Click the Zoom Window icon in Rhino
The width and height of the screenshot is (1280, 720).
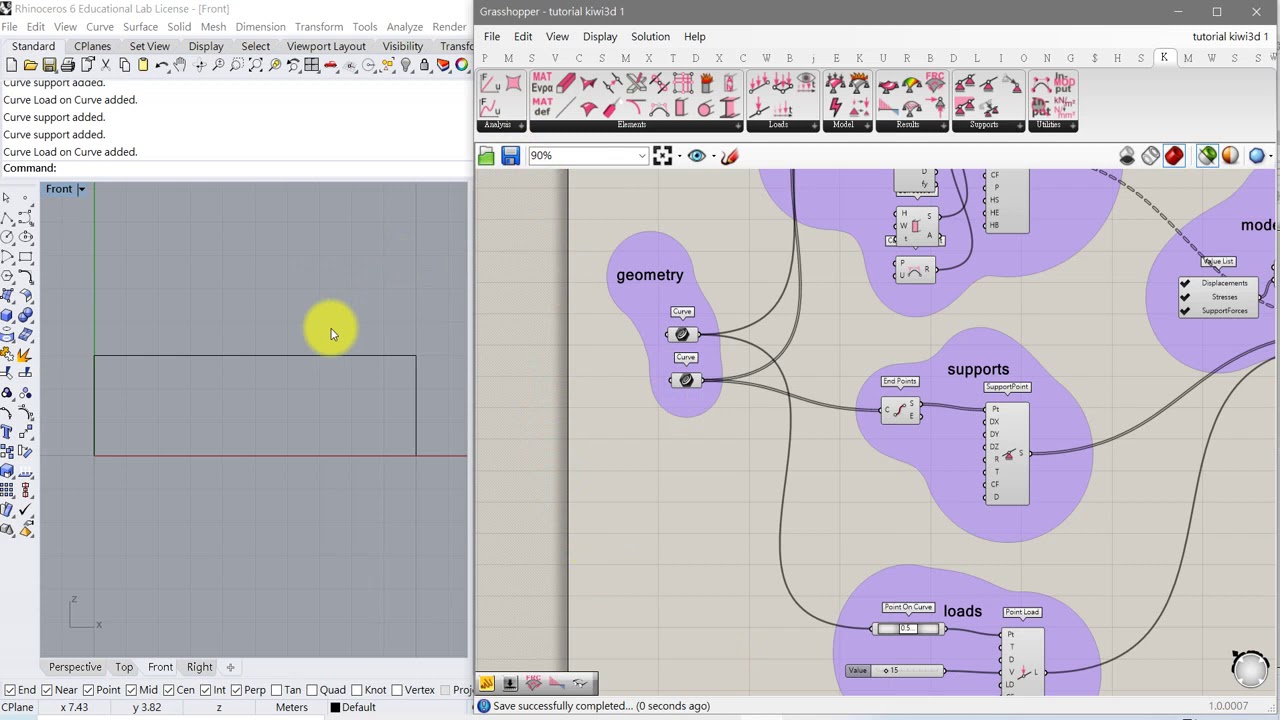237,65
